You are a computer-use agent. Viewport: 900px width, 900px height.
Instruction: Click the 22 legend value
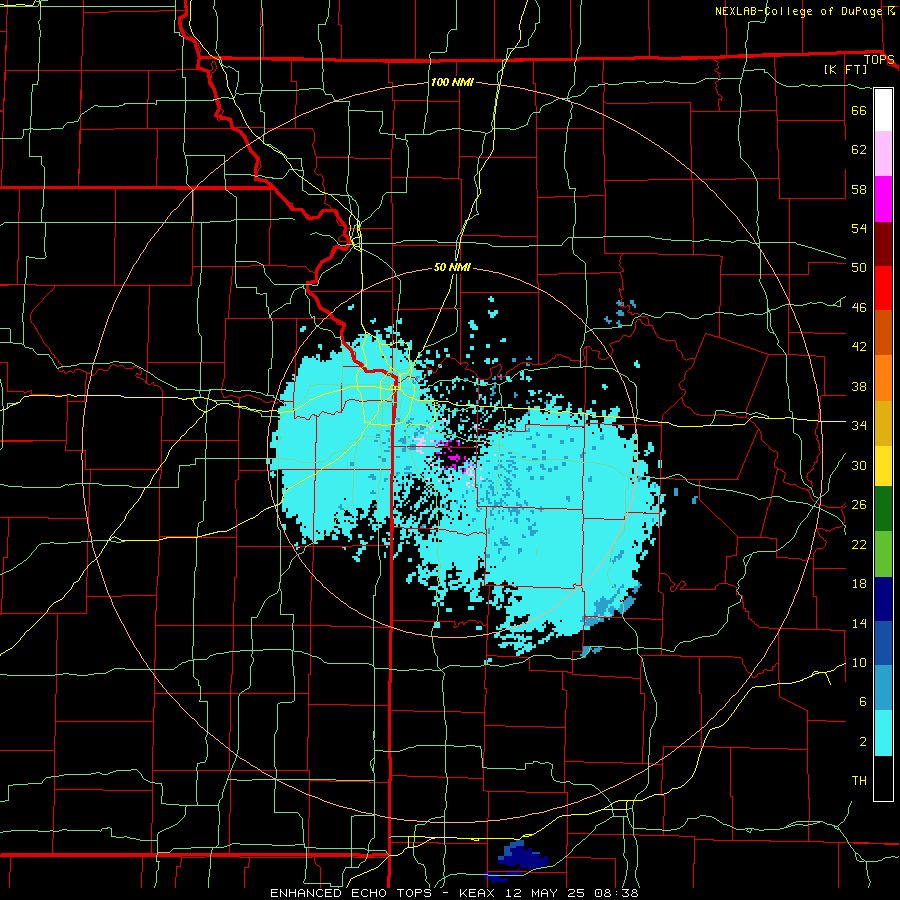click(859, 544)
